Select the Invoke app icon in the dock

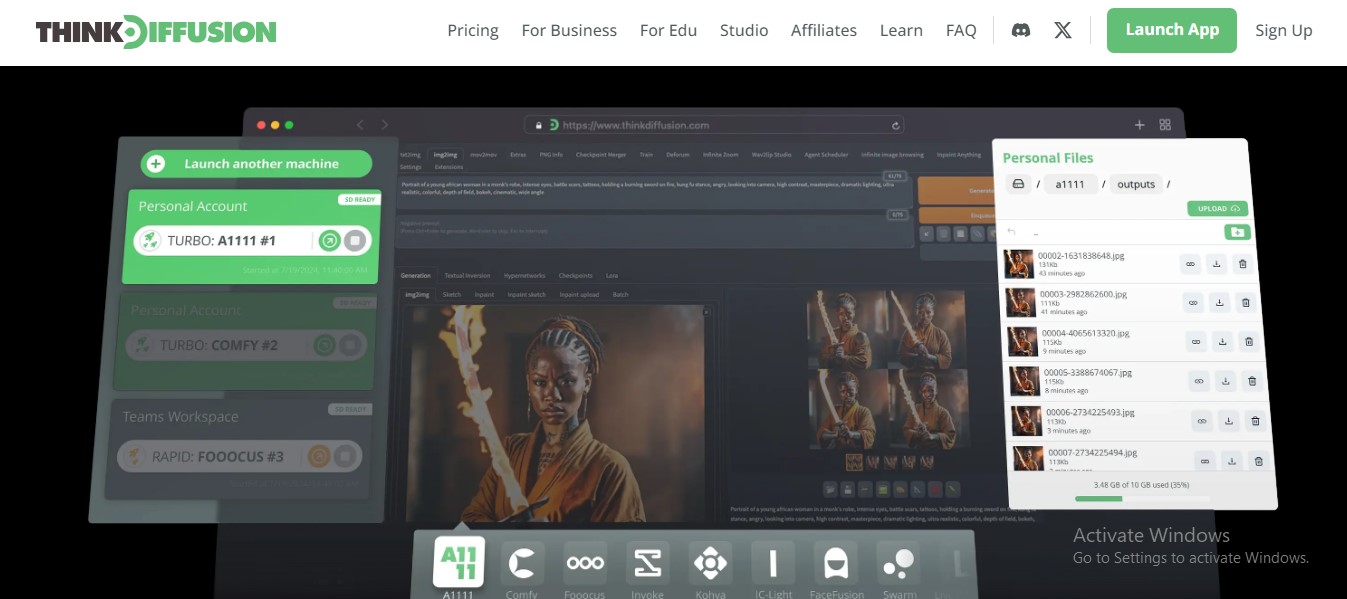(648, 563)
